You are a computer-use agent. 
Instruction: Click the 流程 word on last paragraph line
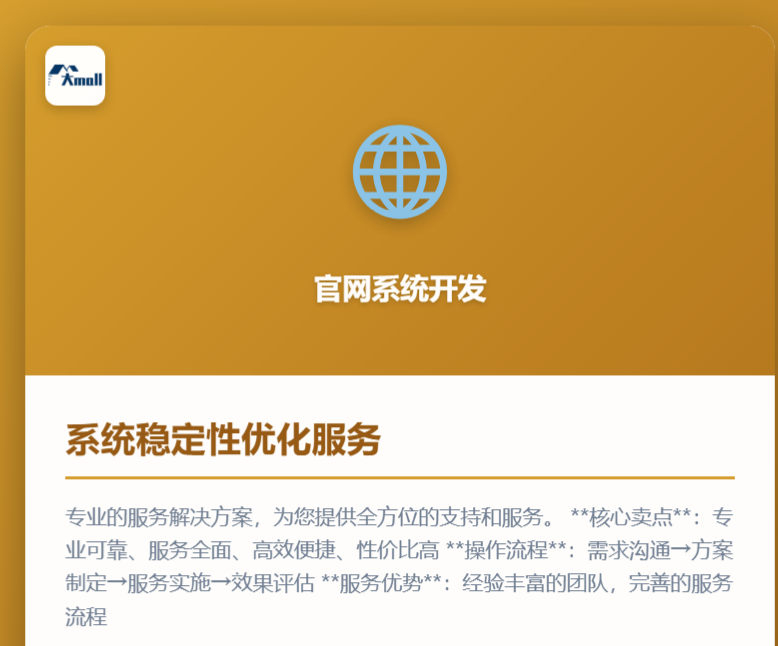click(x=86, y=616)
